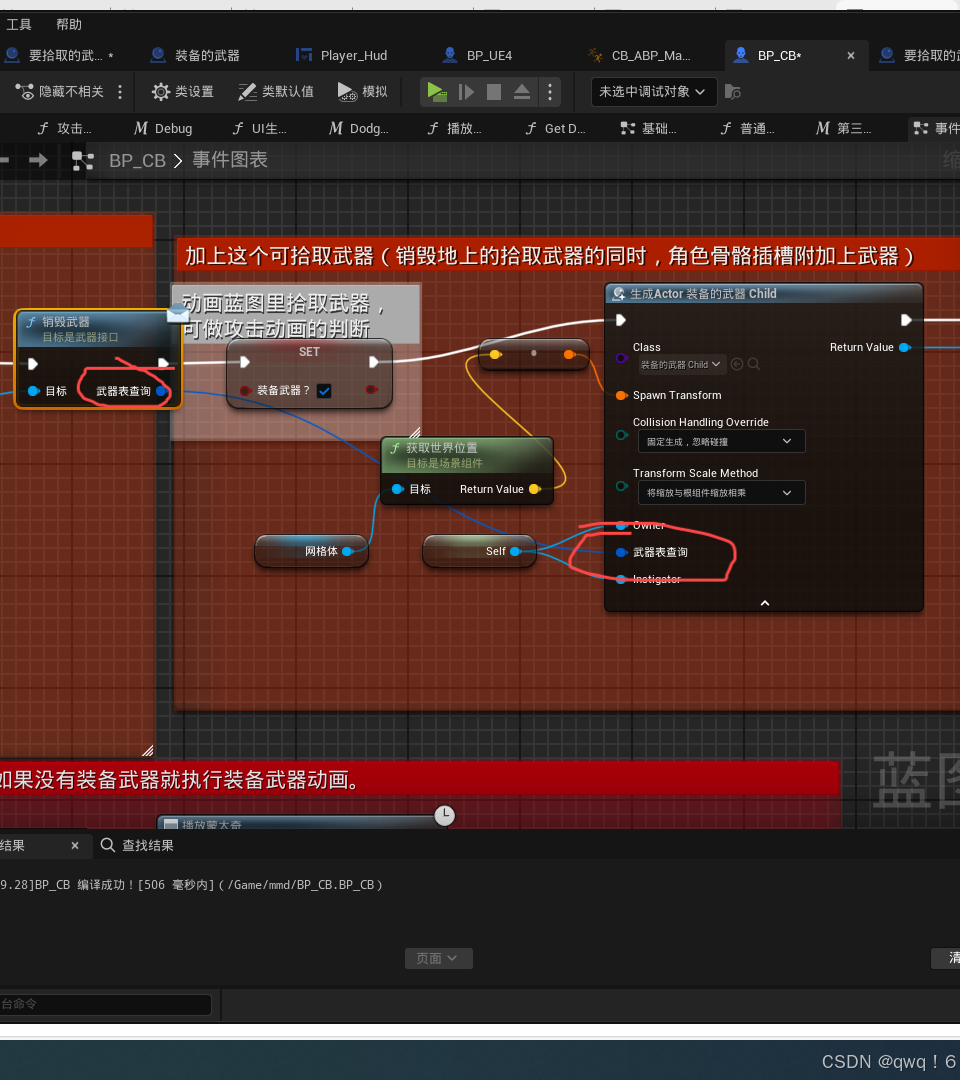Viewport: 960px width, 1080px height.
Task: Open options next to 隐藏不相关
Action: (x=121, y=92)
